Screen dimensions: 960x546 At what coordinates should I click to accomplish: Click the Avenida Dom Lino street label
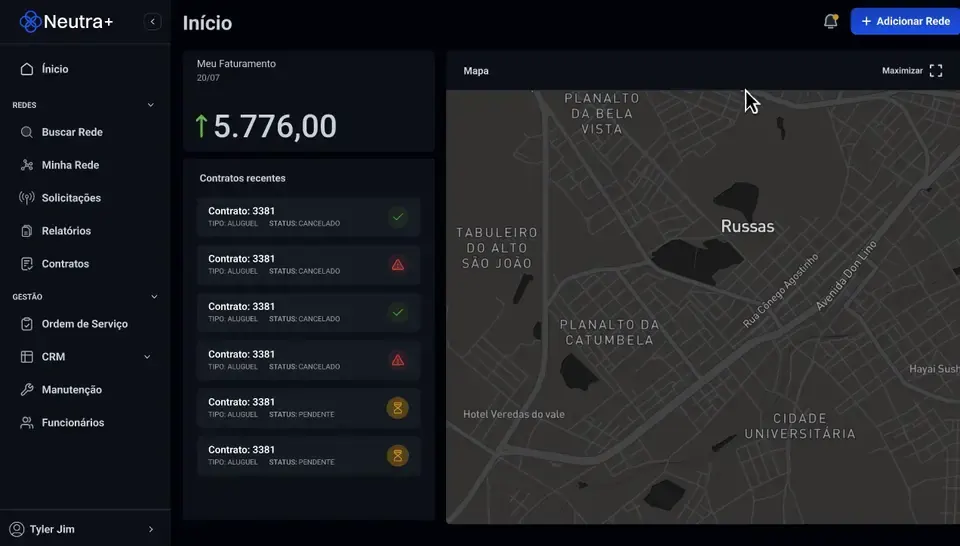click(846, 275)
